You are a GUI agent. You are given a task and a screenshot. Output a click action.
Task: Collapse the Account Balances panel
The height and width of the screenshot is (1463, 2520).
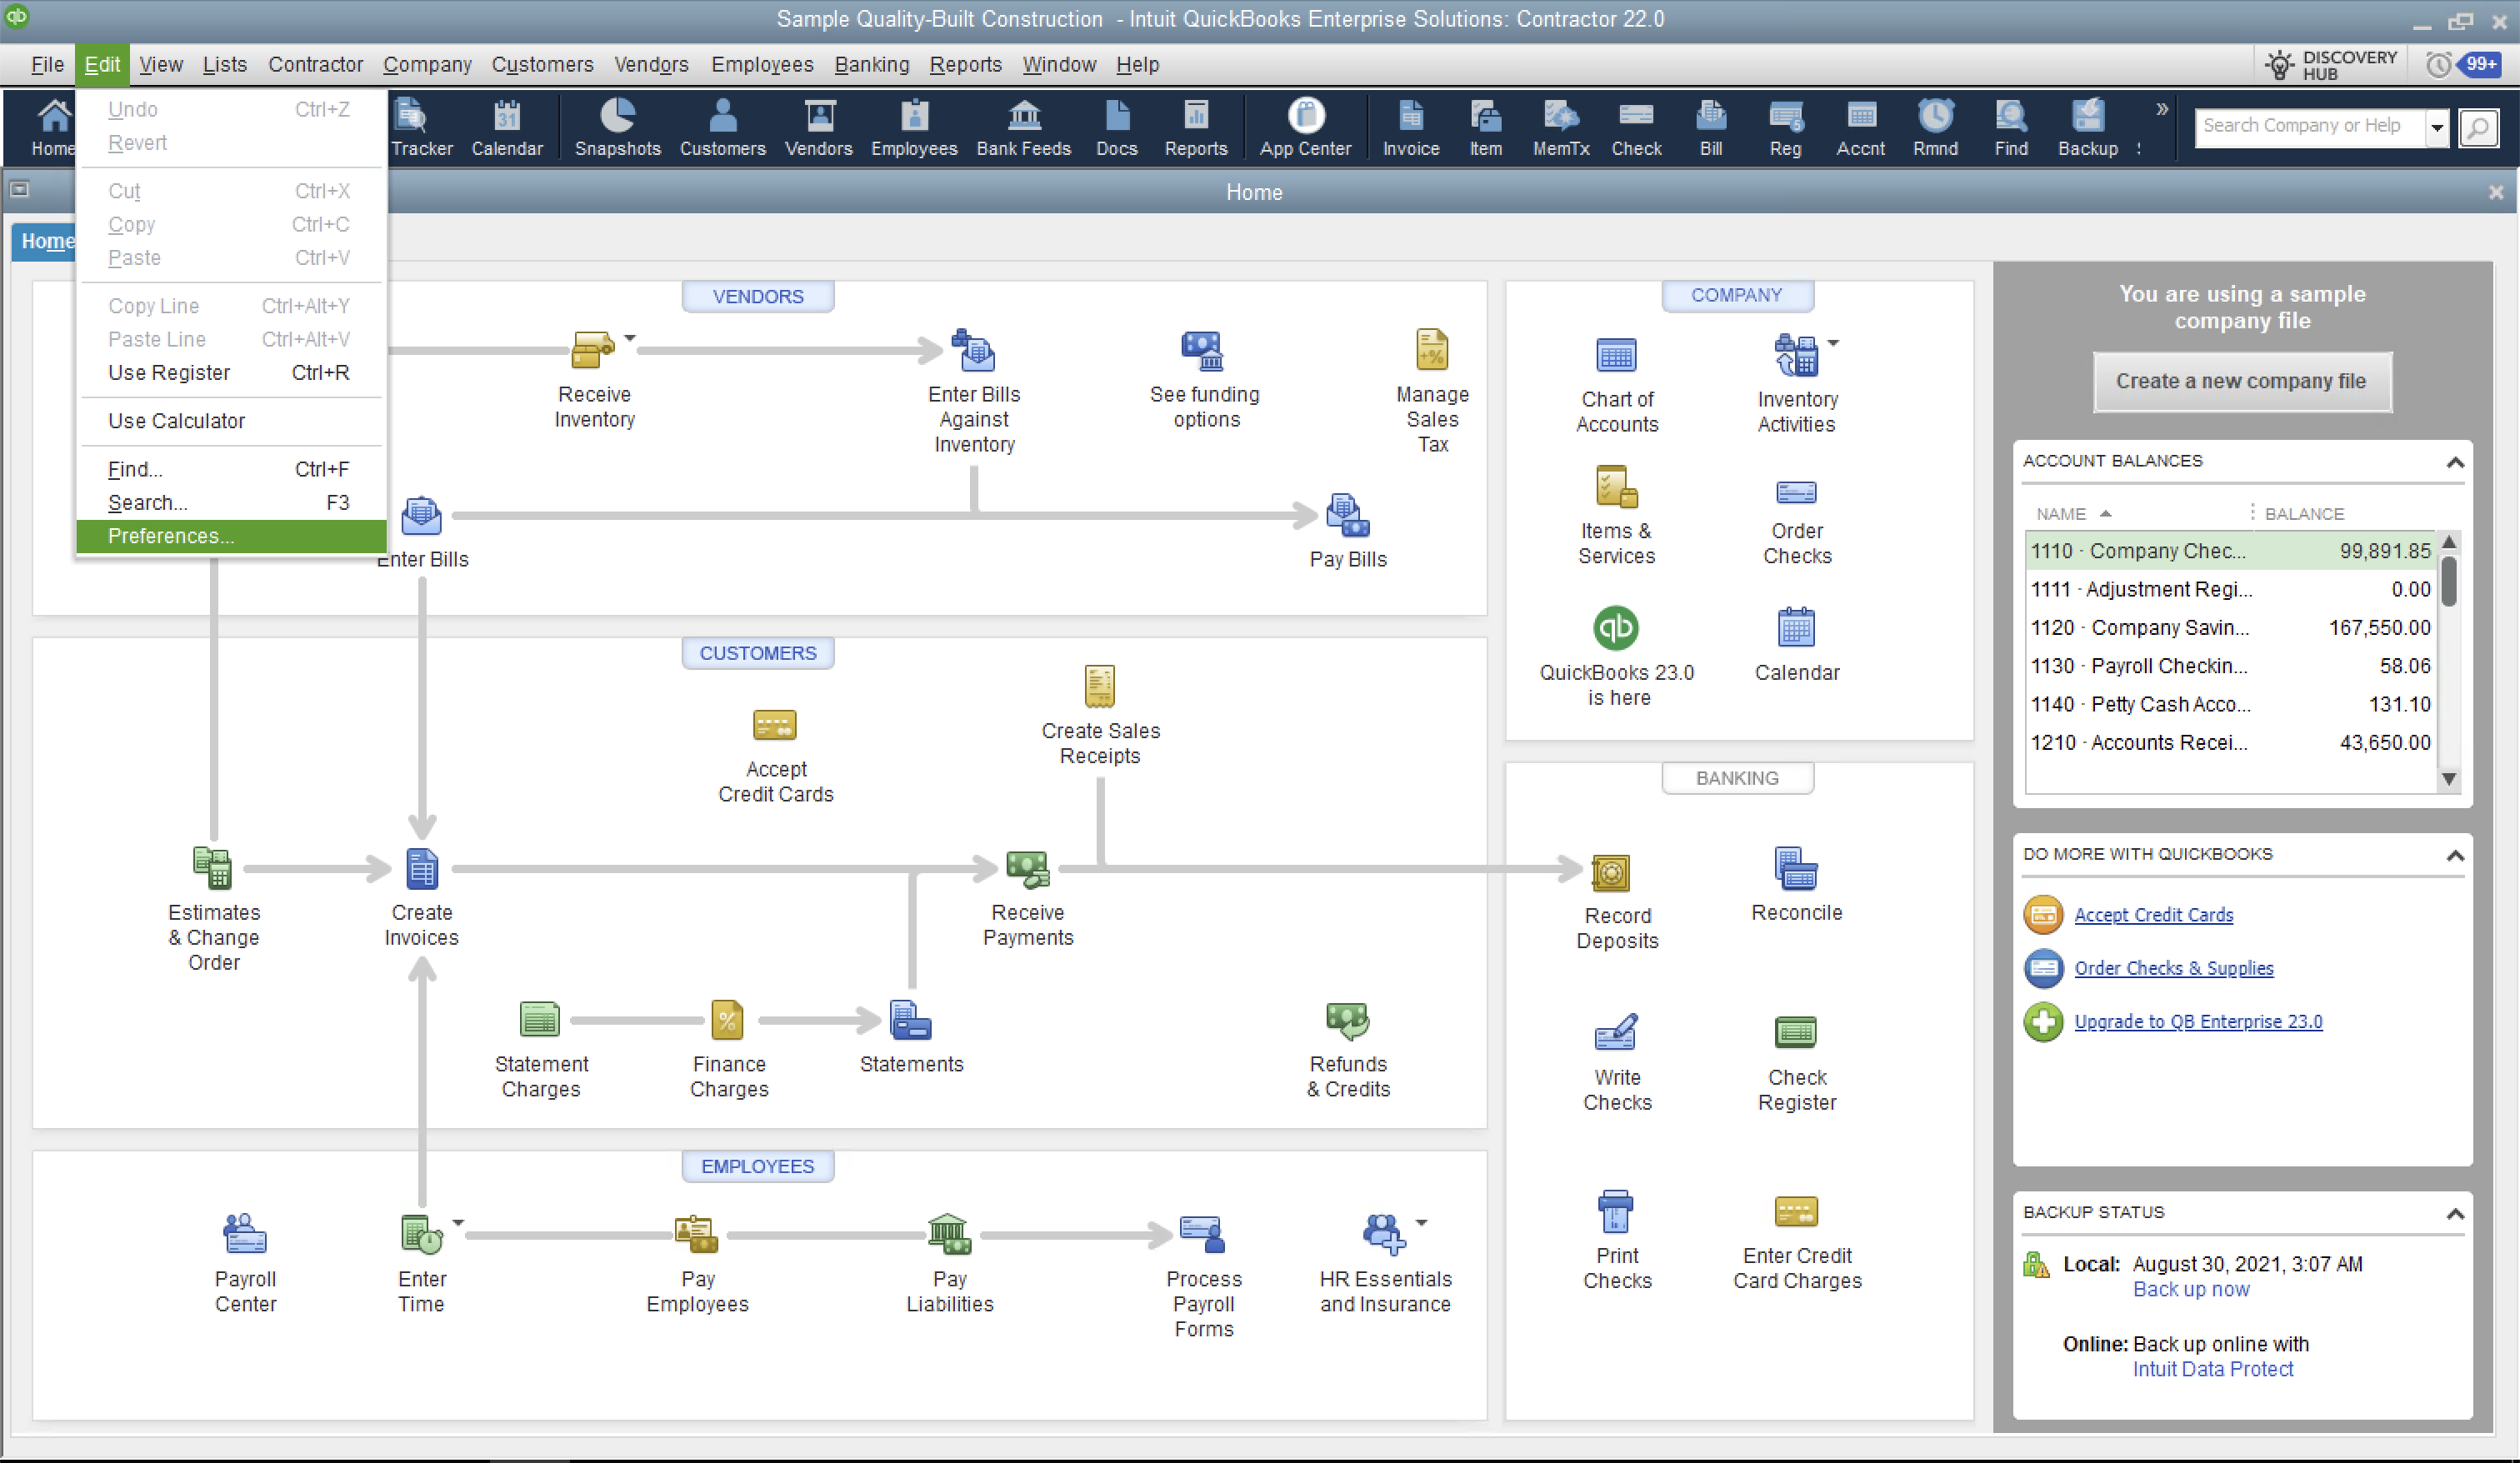click(2454, 462)
